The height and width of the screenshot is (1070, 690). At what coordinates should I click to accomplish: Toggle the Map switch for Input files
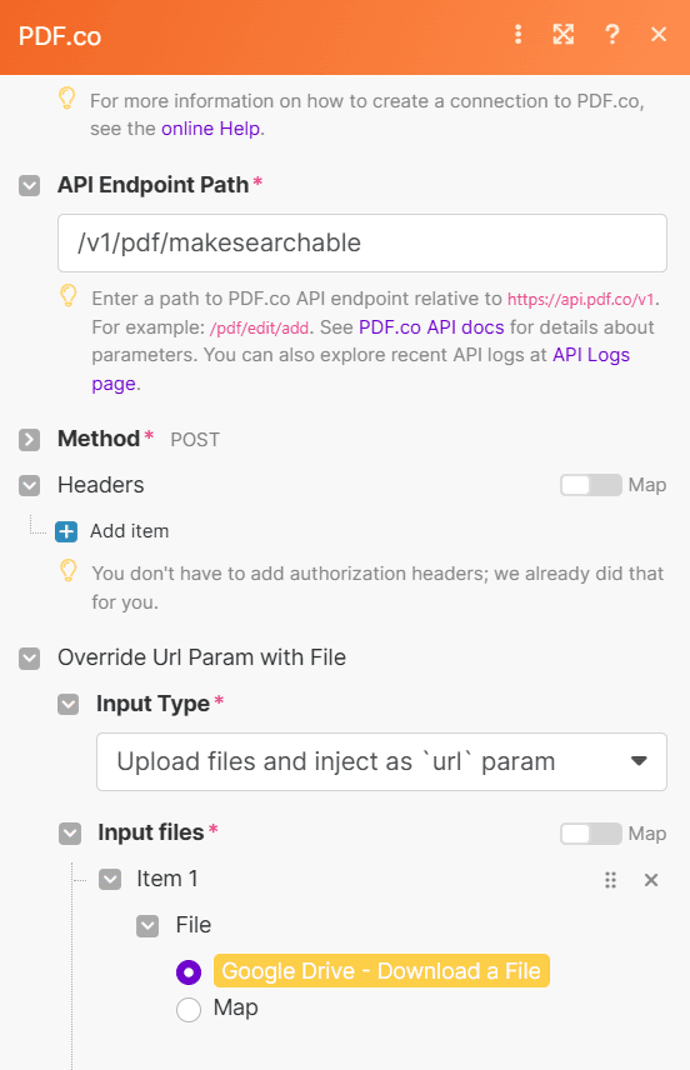(x=591, y=833)
